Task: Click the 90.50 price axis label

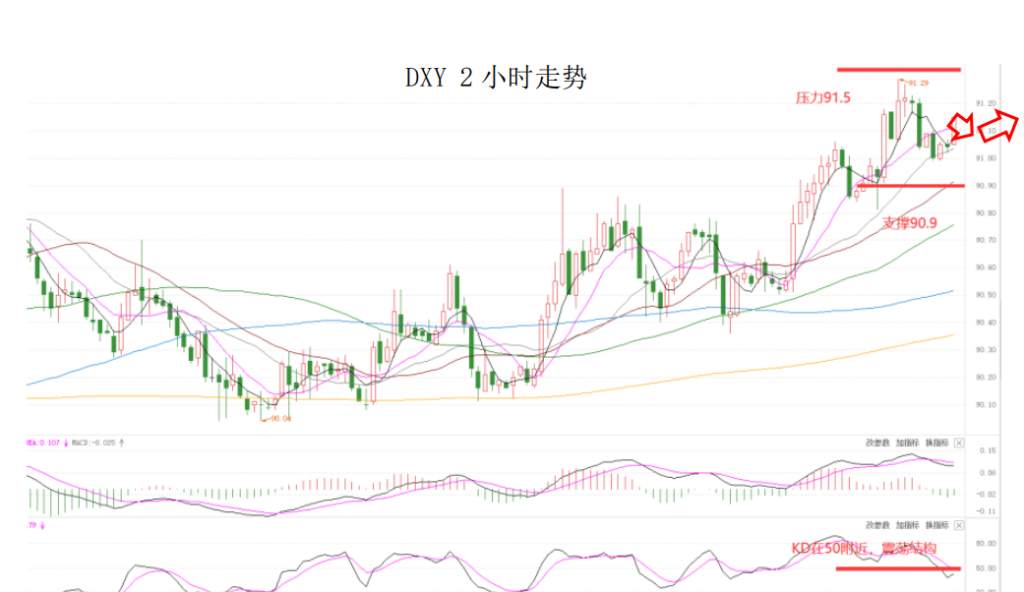Action: click(986, 295)
